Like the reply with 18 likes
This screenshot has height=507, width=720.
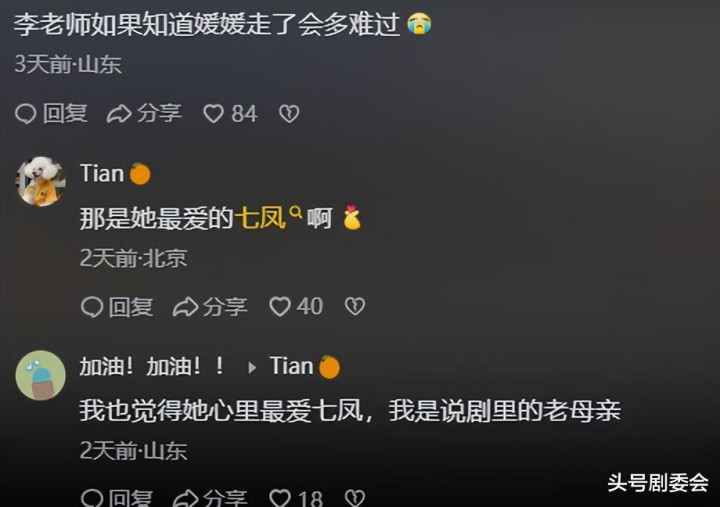[x=296, y=497]
